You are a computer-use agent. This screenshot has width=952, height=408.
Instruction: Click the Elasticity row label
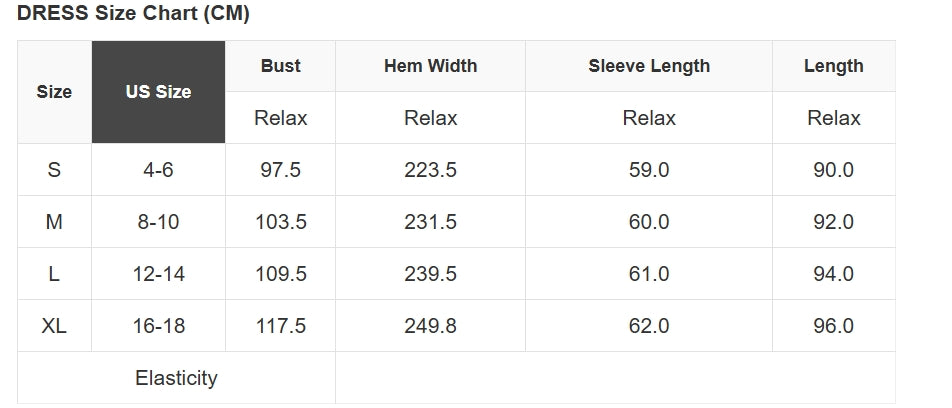click(x=176, y=378)
